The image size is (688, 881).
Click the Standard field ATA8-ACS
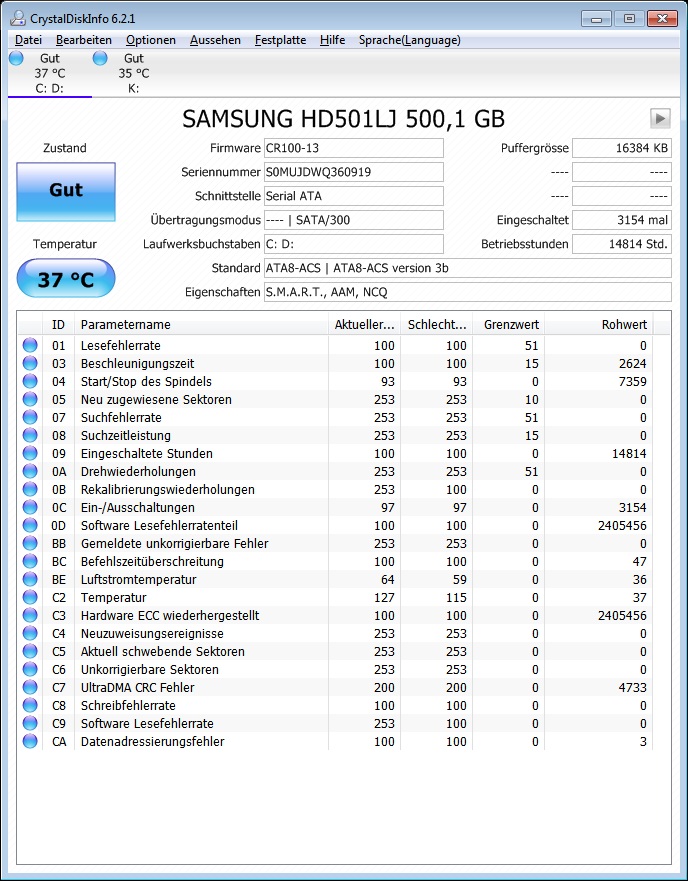pos(468,268)
